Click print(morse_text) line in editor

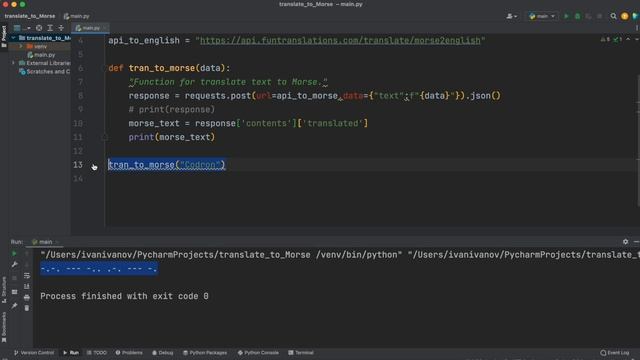[171, 137]
